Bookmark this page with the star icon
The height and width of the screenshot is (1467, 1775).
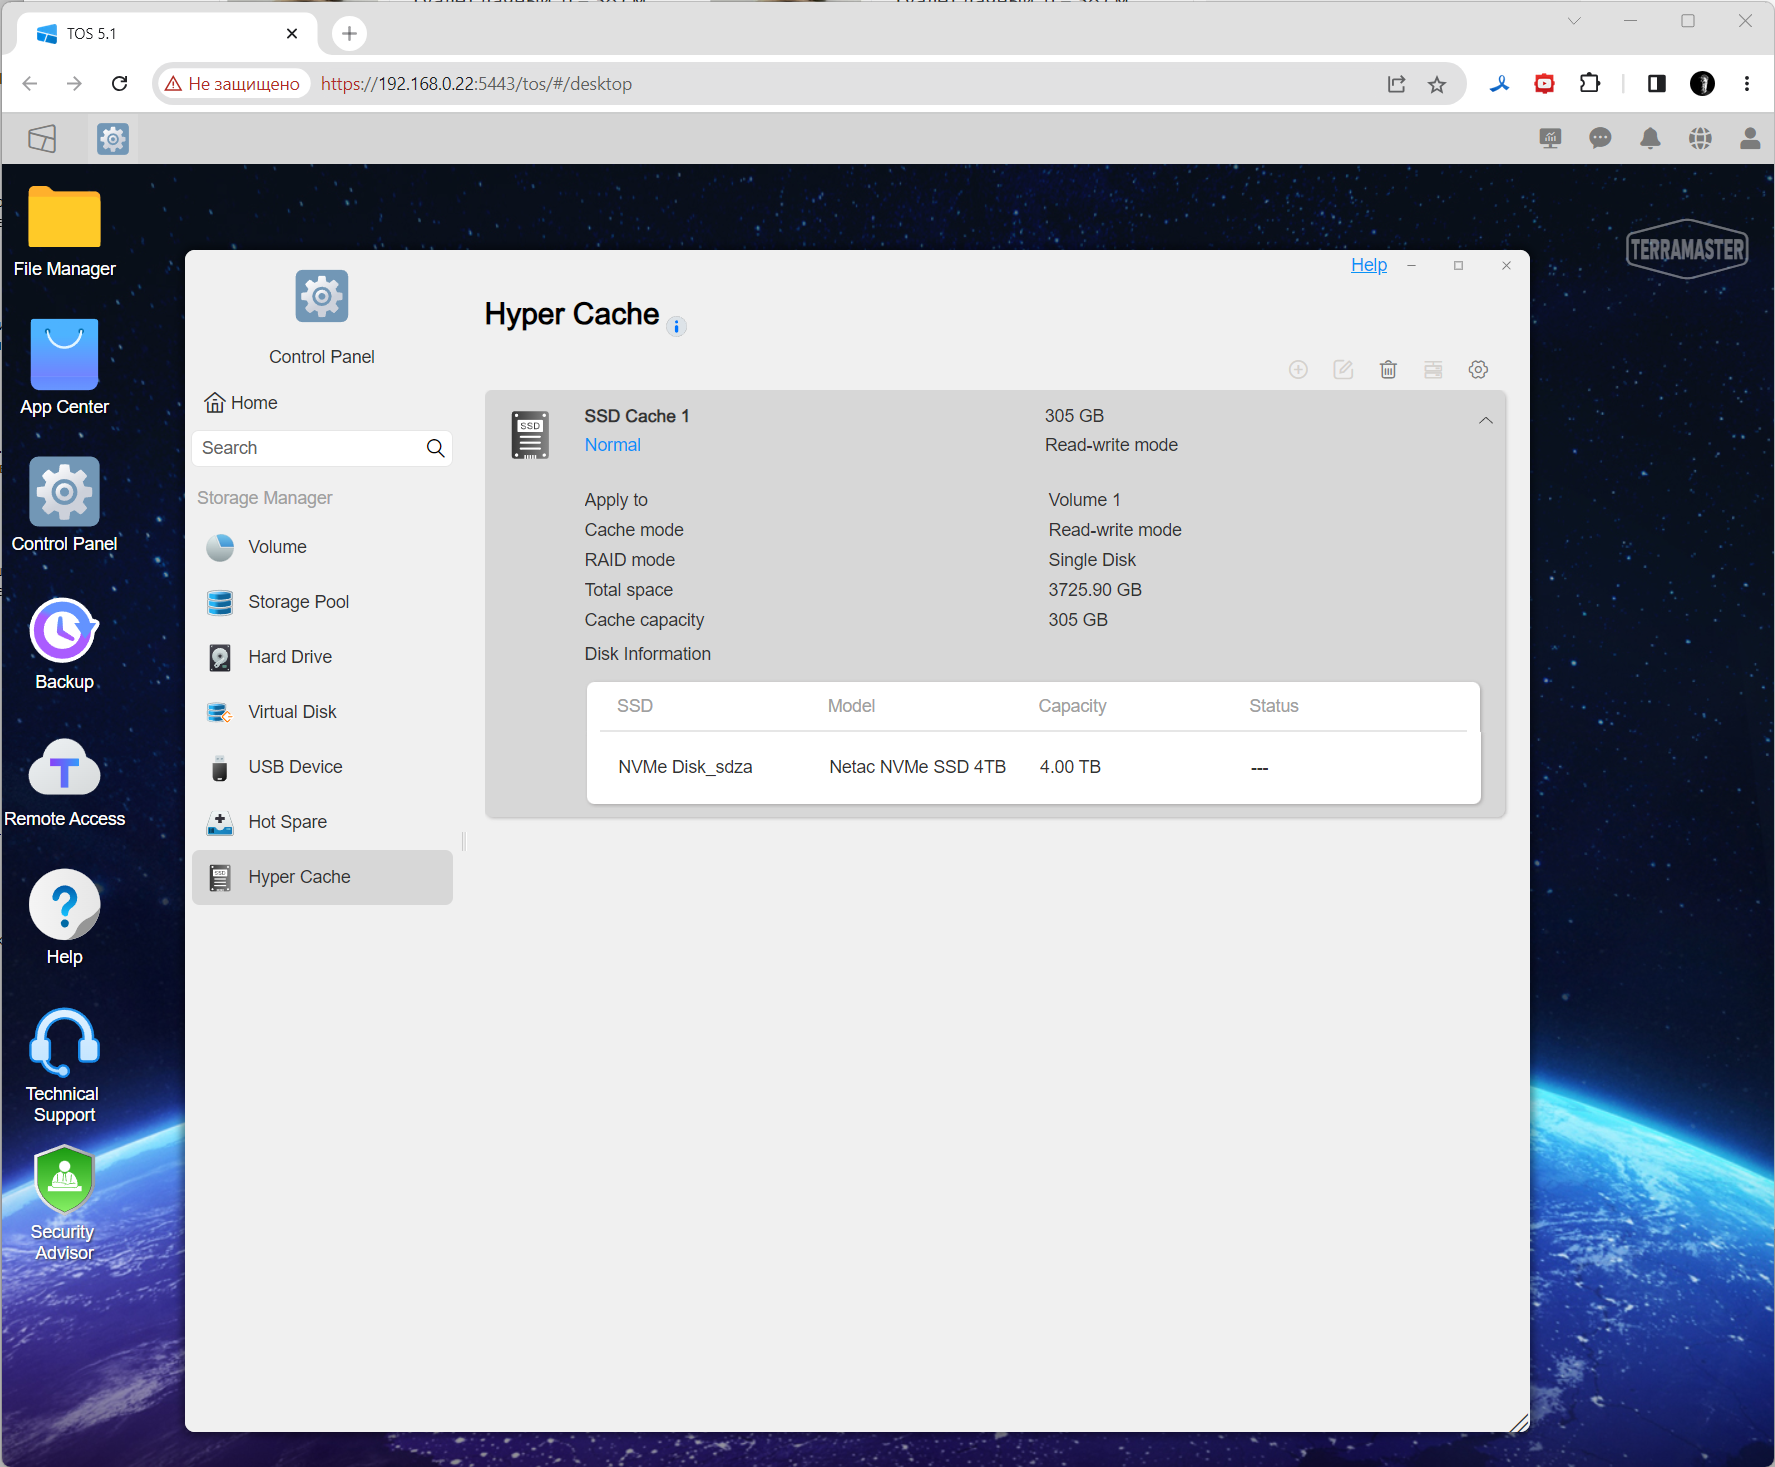coord(1437,84)
